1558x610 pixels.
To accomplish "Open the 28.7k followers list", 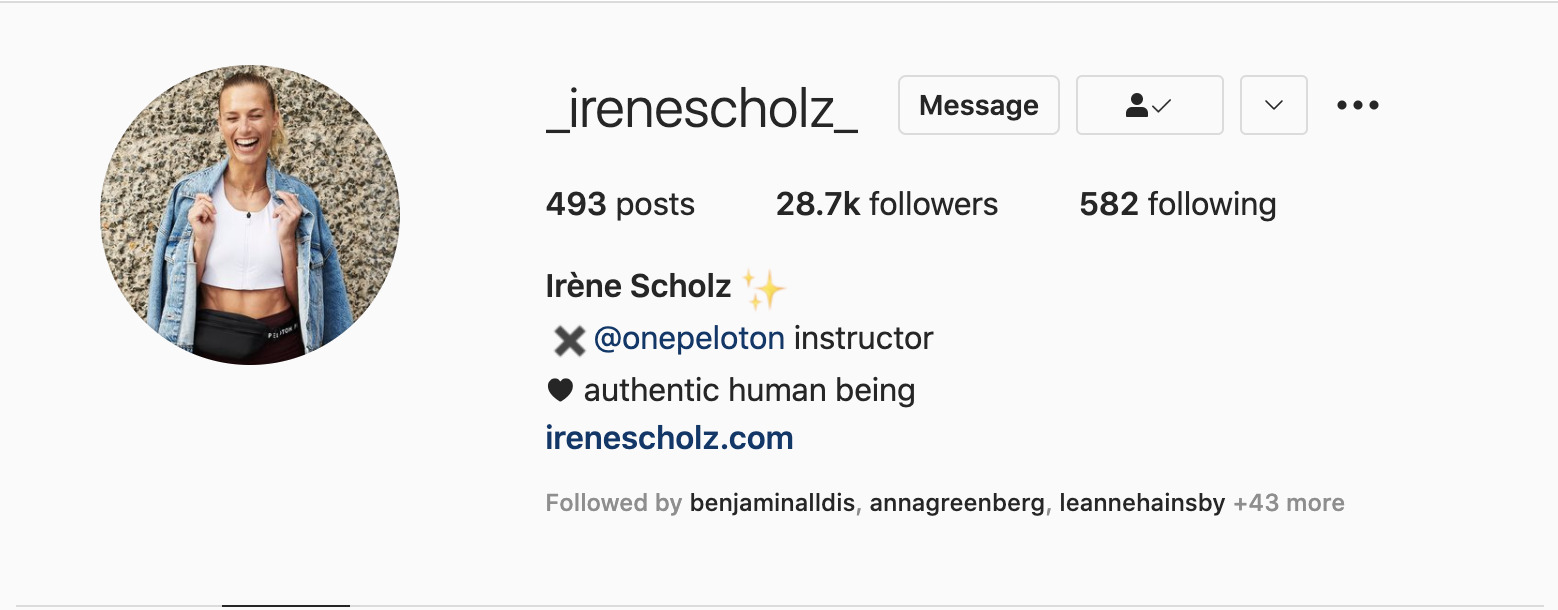I will pyautogui.click(x=886, y=205).
